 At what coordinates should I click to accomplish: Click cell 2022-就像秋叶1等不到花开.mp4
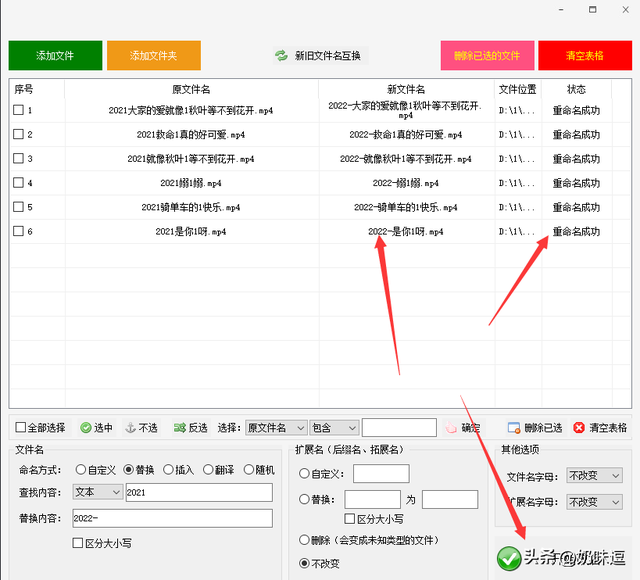click(406, 159)
